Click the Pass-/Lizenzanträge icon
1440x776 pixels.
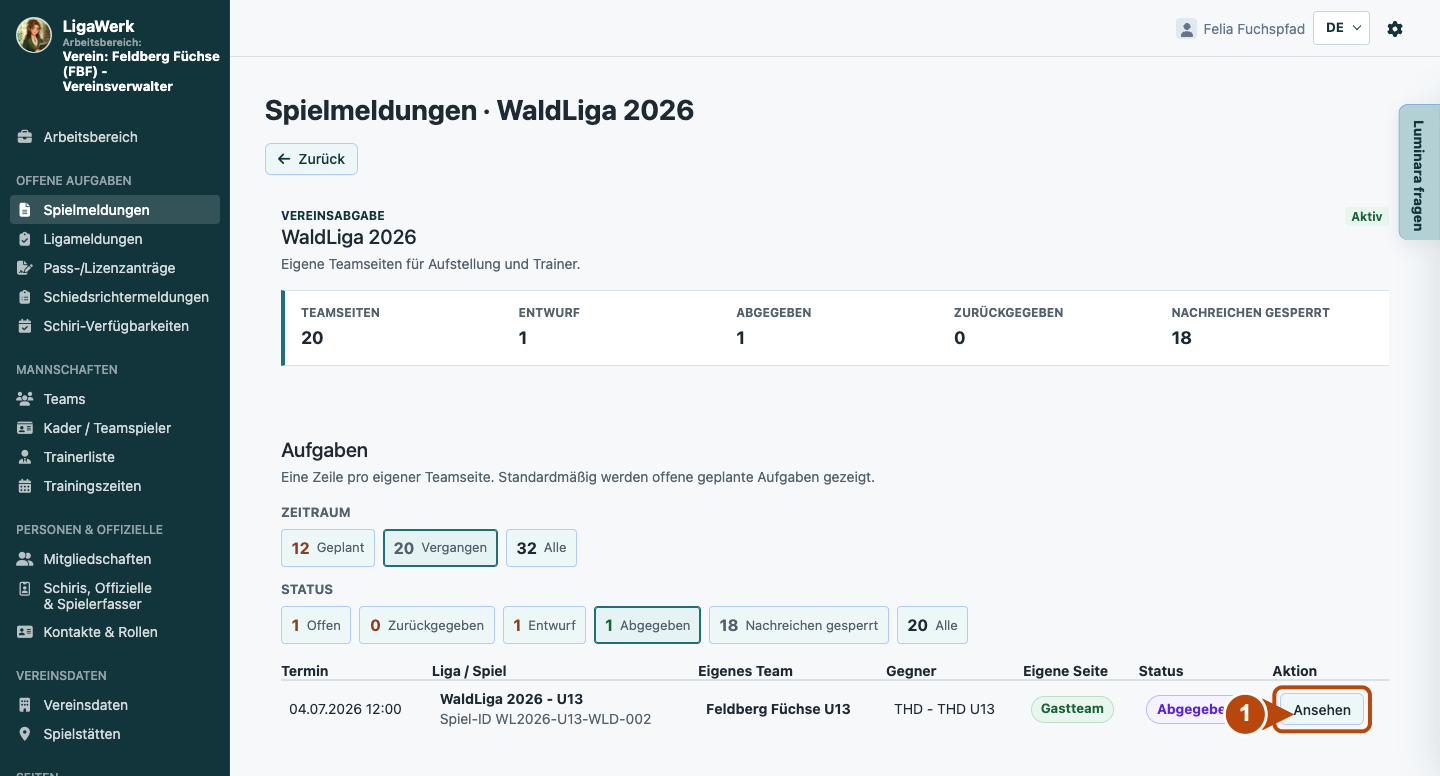[x=25, y=268]
